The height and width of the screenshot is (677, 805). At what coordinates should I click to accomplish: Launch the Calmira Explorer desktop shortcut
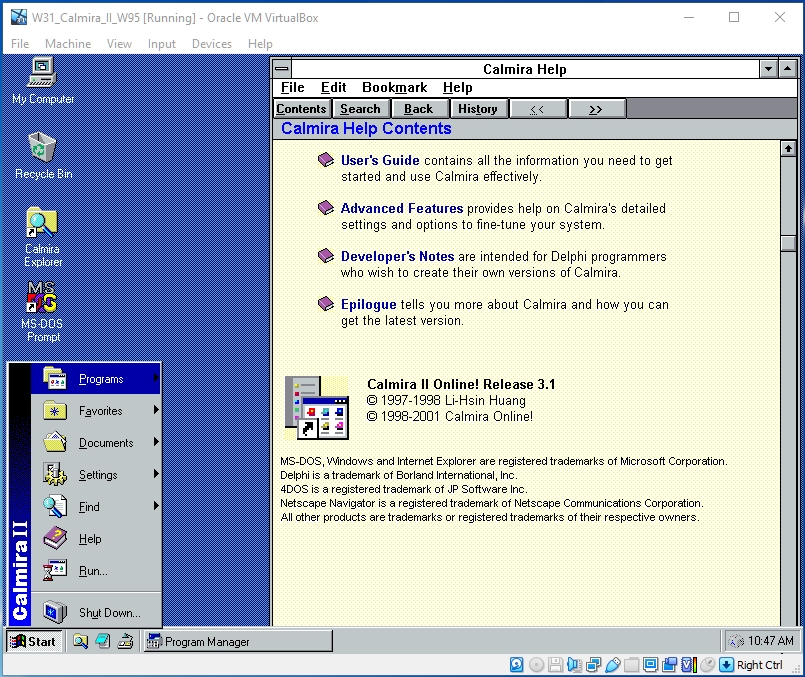43,237
